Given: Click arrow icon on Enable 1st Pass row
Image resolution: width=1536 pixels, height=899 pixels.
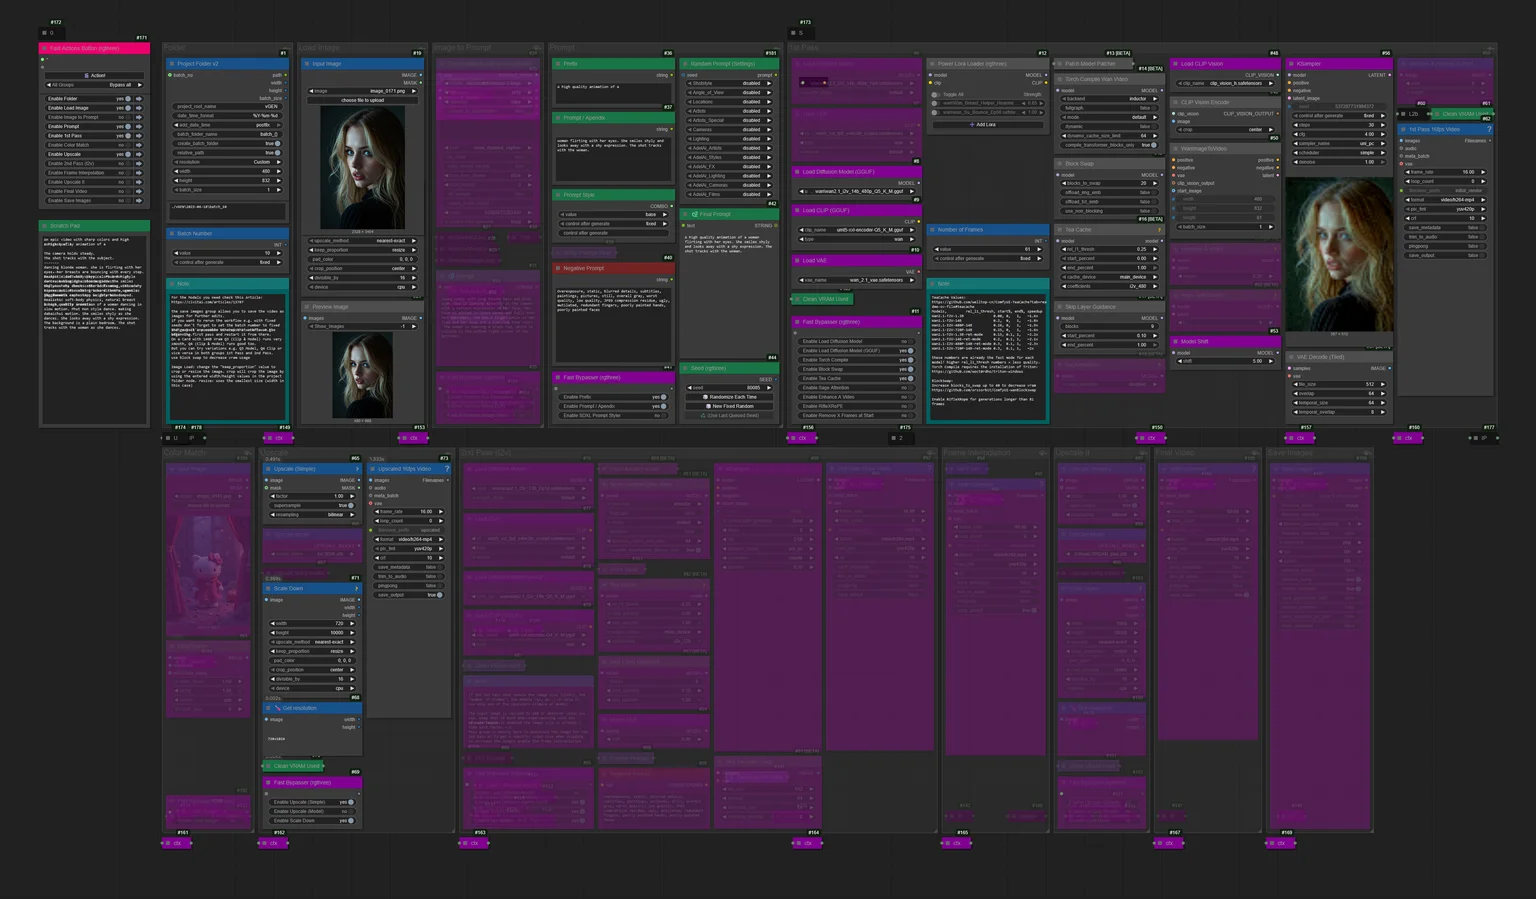Looking at the screenshot, I should [x=139, y=136].
